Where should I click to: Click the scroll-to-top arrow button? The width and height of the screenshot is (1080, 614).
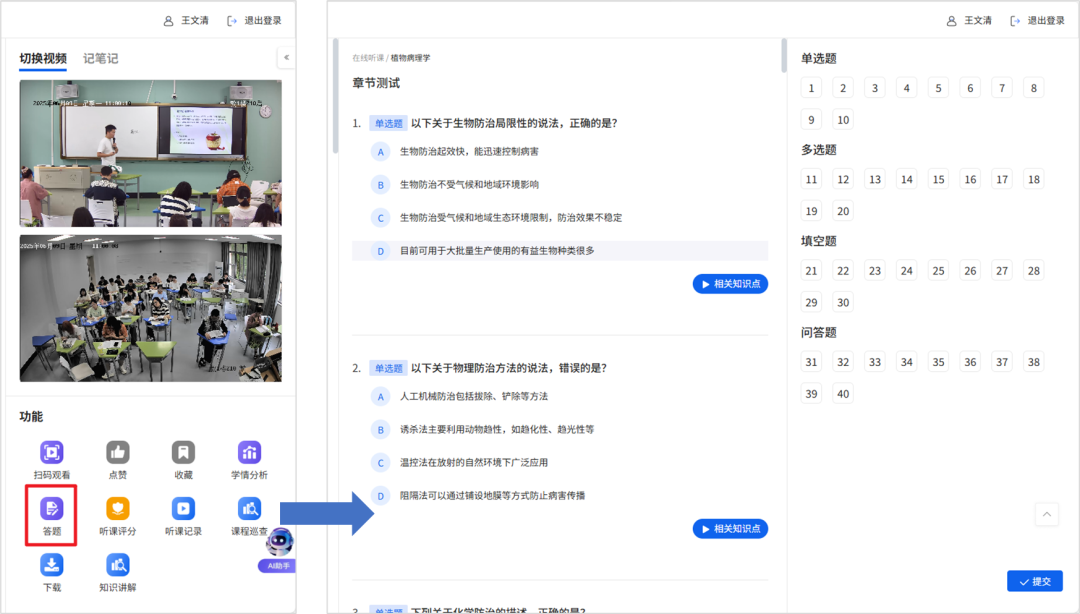[x=1047, y=515]
